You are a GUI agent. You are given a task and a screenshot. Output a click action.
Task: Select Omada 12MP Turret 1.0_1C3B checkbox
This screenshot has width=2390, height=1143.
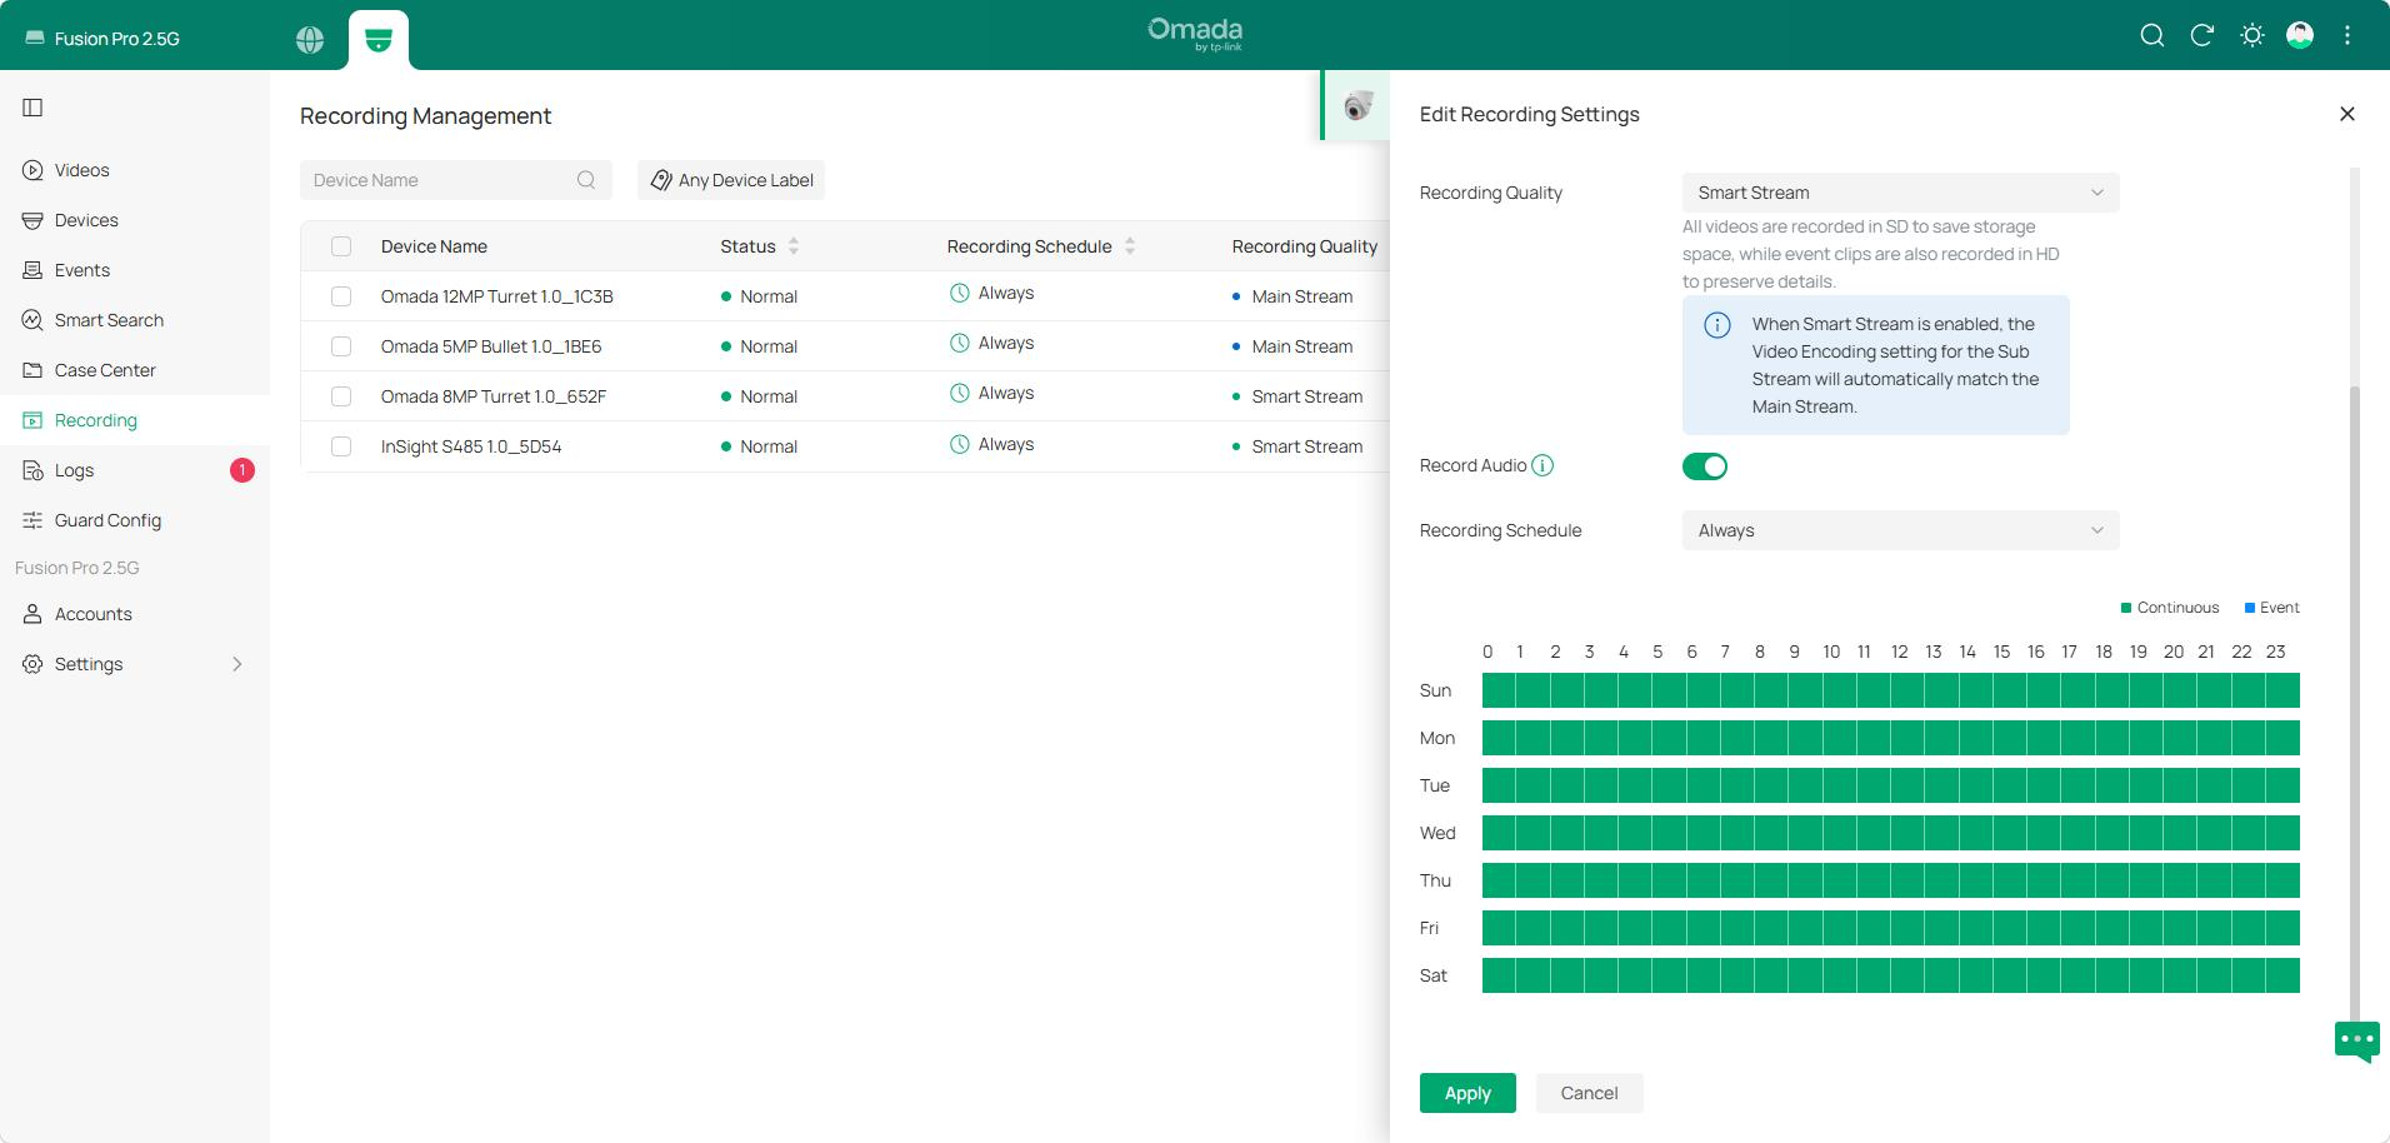pyautogui.click(x=341, y=296)
